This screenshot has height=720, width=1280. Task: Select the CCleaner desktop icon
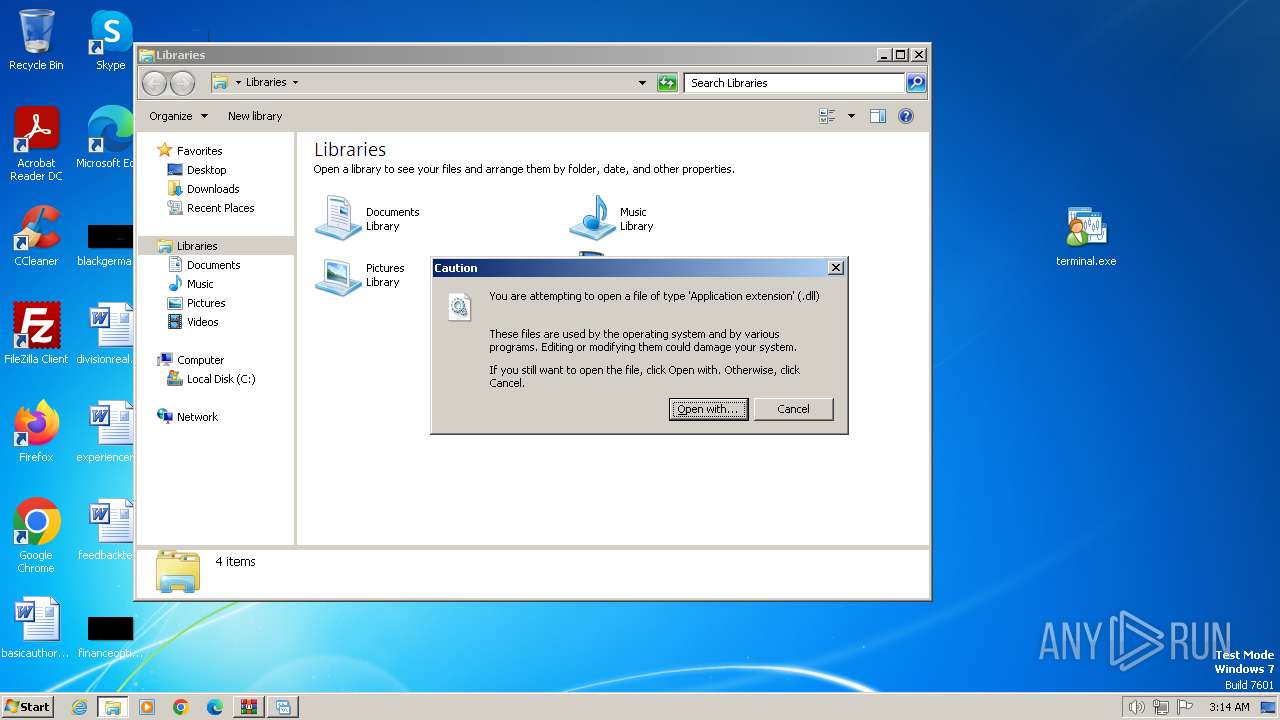pos(36,236)
